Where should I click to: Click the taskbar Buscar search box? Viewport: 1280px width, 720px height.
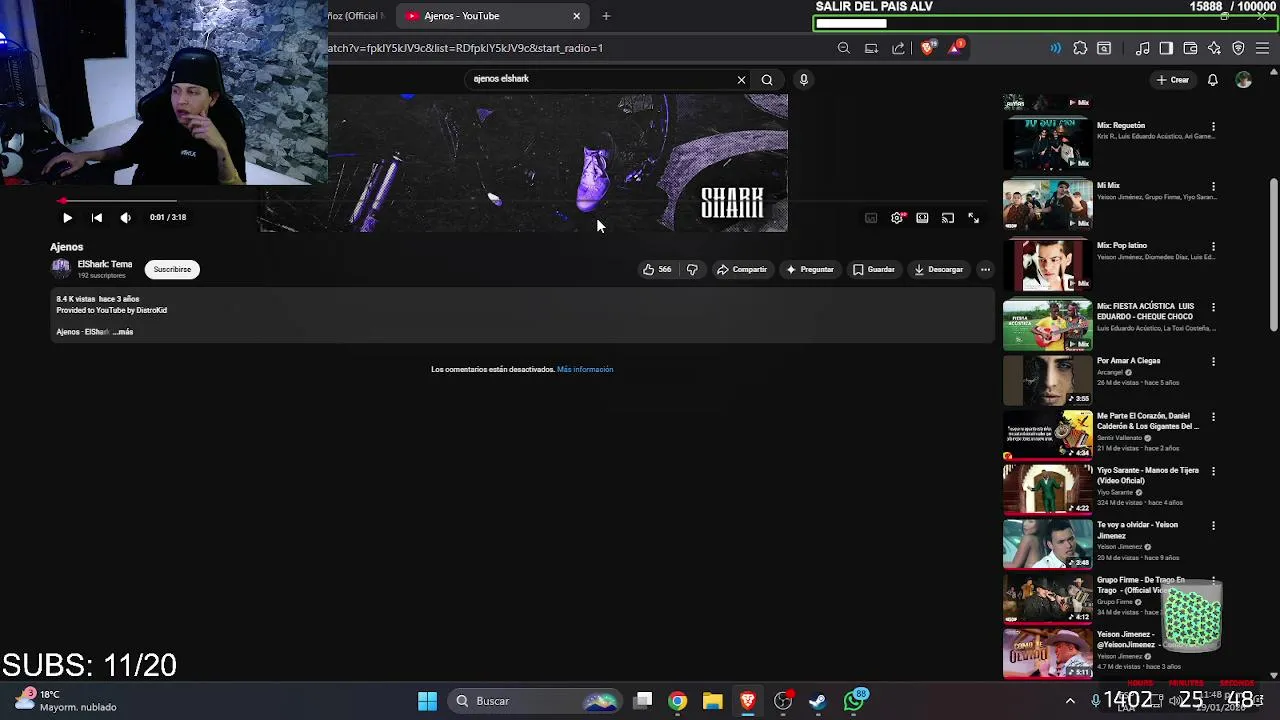536,701
